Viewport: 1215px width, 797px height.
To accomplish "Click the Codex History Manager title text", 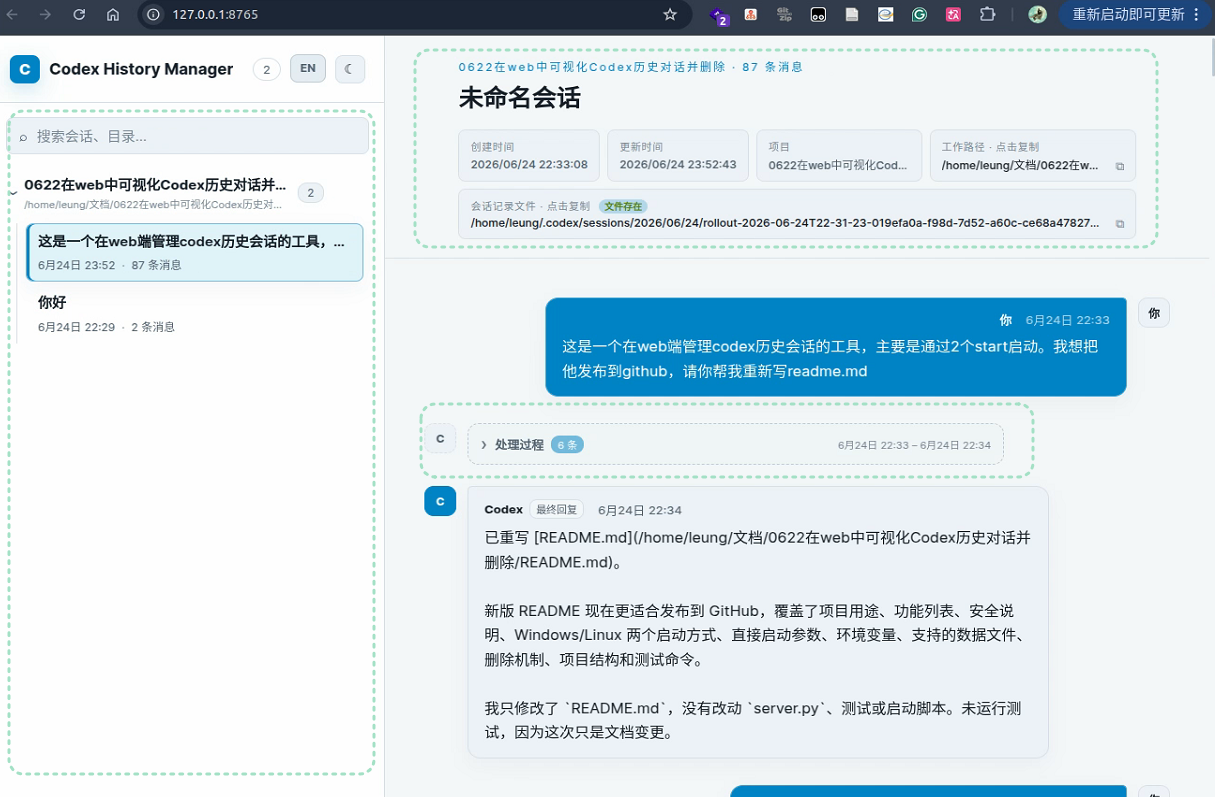I will coord(141,69).
